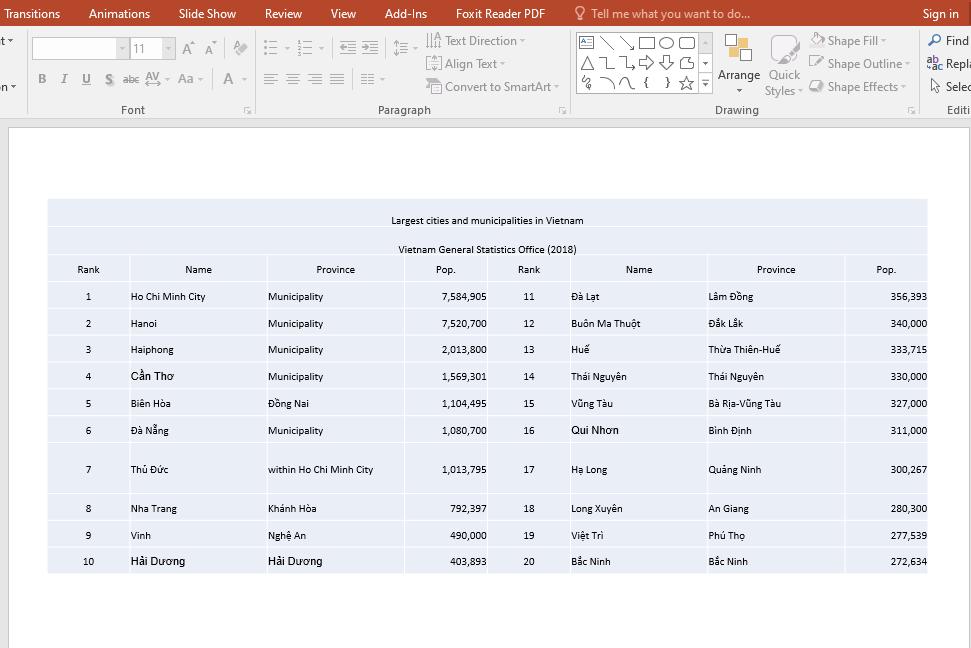Click inside the Tell me what you want to do box
971x648 pixels.
pos(670,13)
